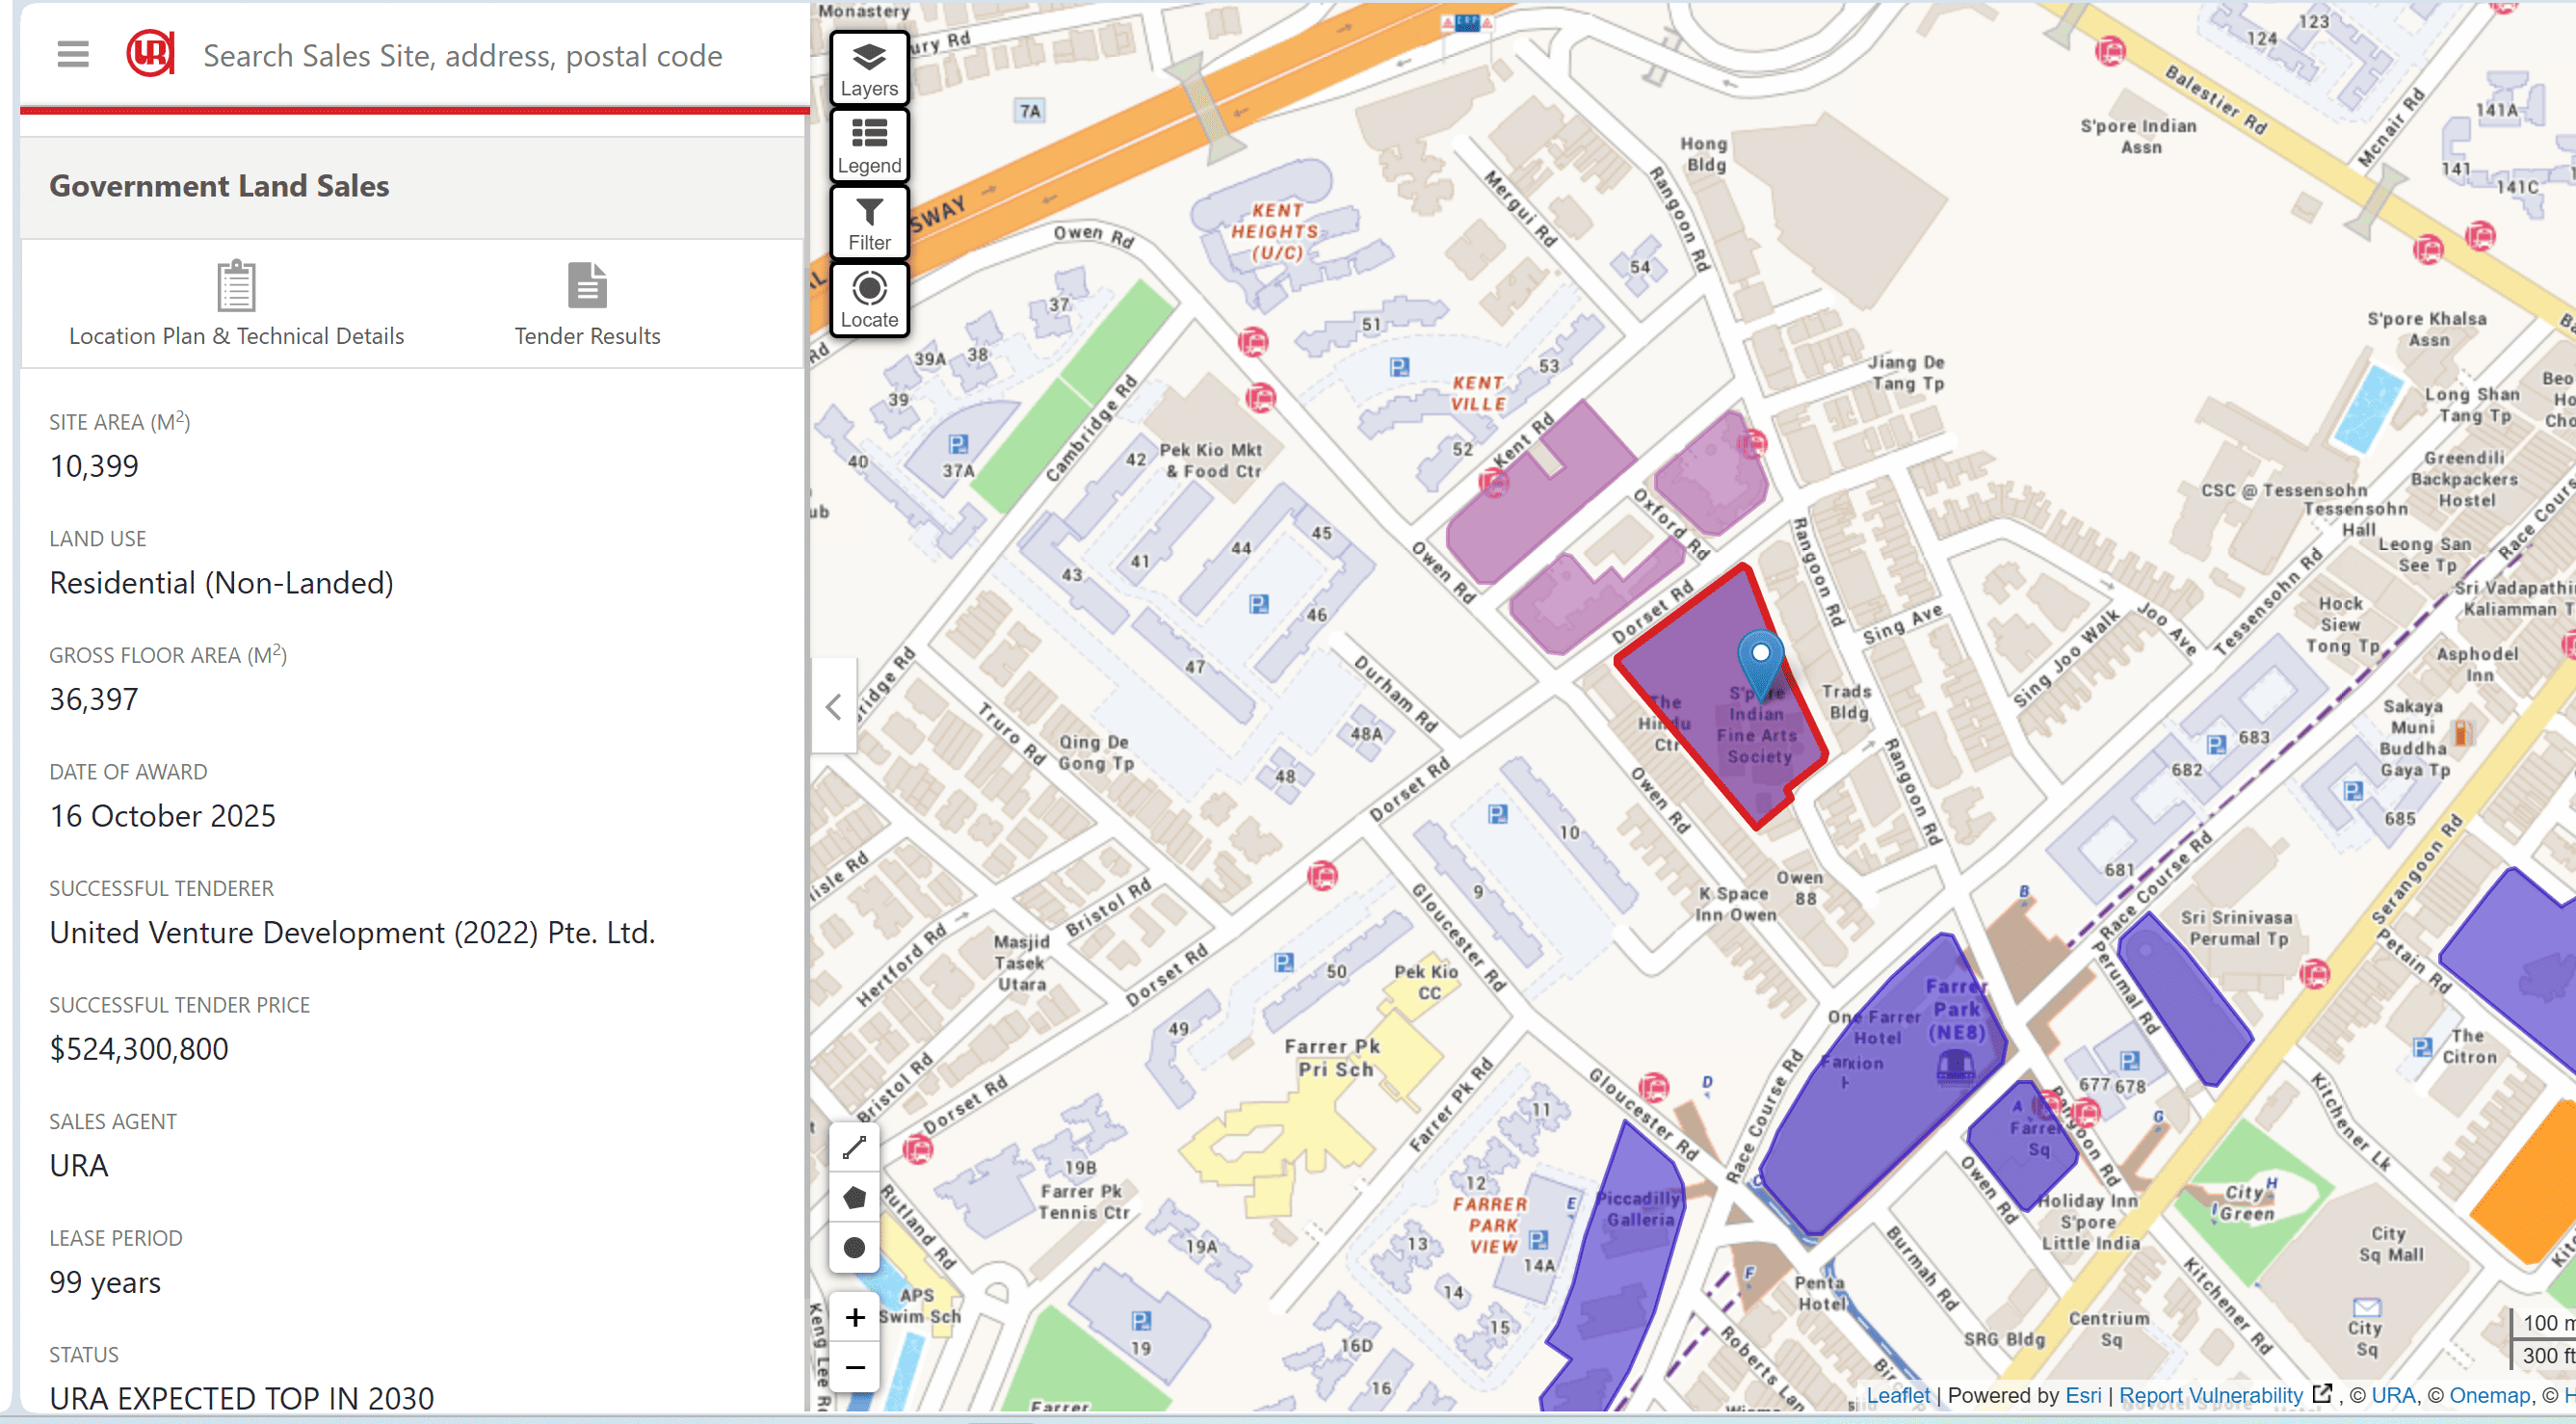Select the Location Plan & Technical Details tab
This screenshot has height=1424, width=2576.
pyautogui.click(x=236, y=304)
